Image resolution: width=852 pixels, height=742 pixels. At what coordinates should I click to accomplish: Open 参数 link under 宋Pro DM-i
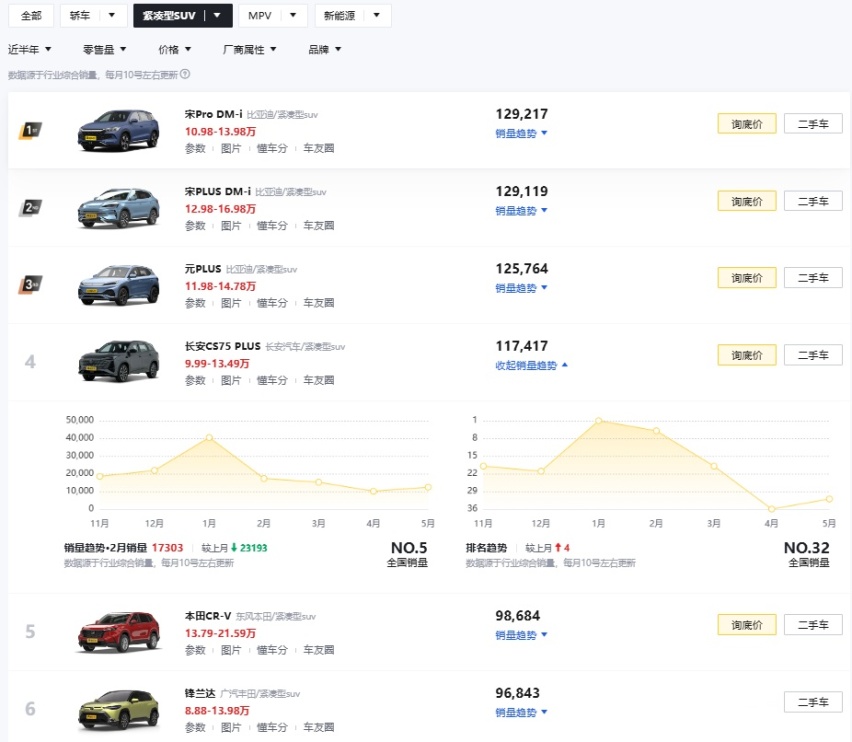click(195, 148)
